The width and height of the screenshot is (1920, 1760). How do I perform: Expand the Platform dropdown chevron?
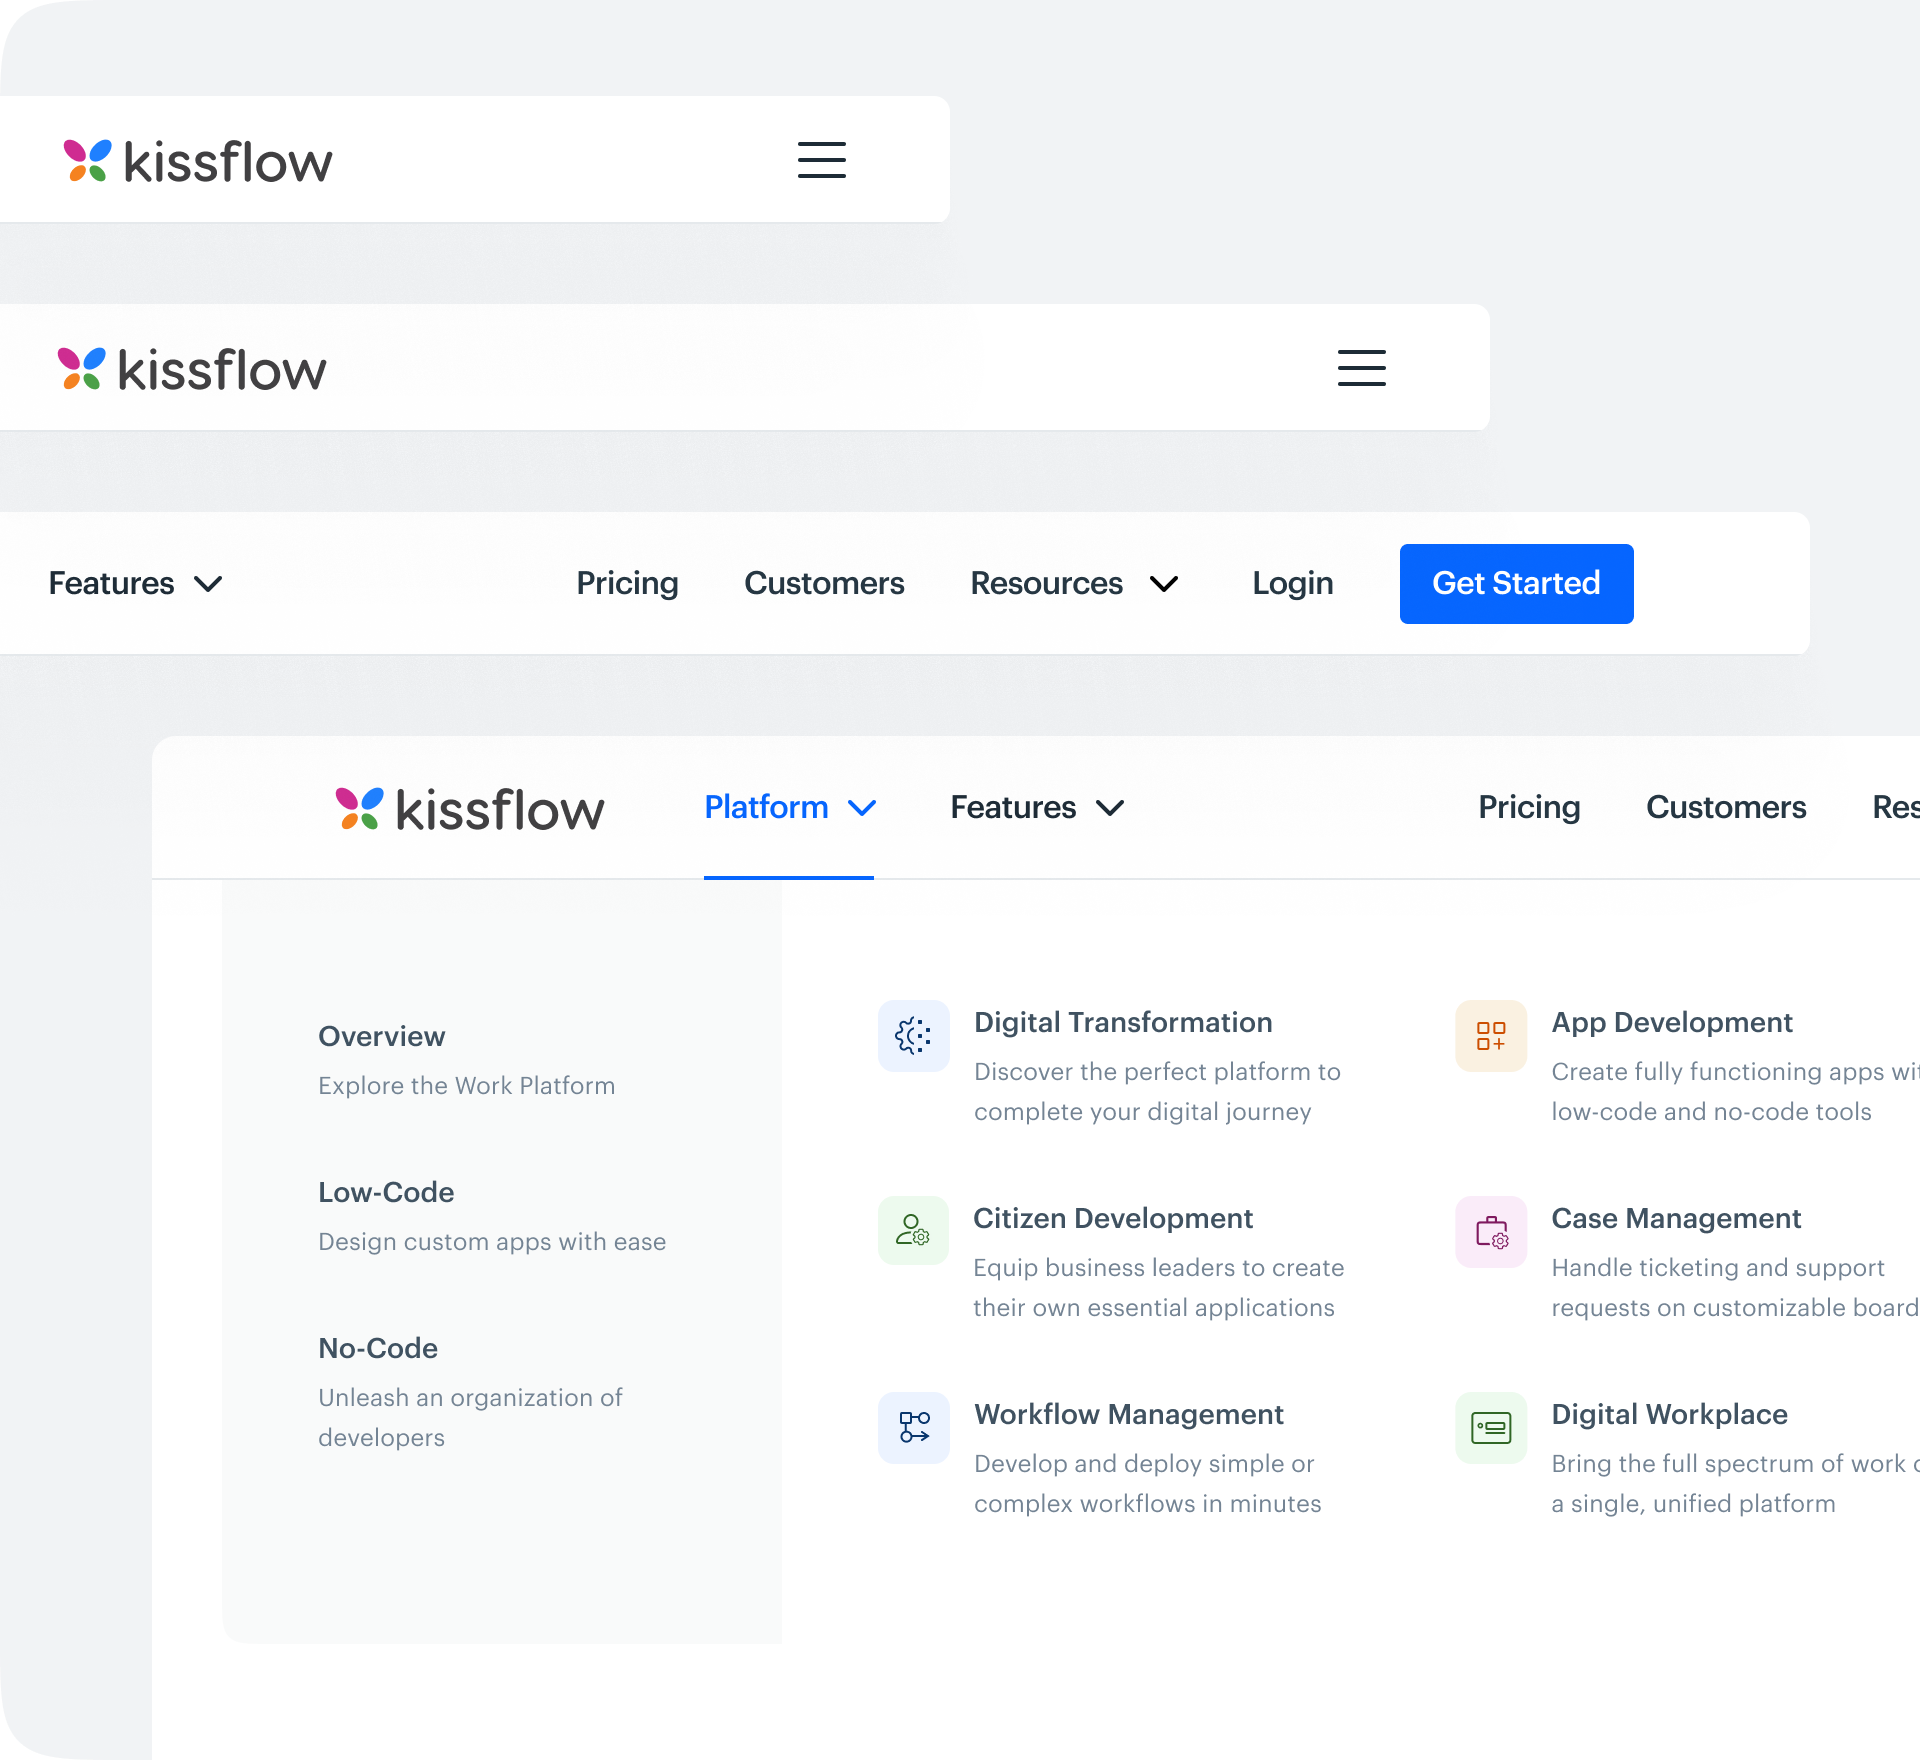862,808
